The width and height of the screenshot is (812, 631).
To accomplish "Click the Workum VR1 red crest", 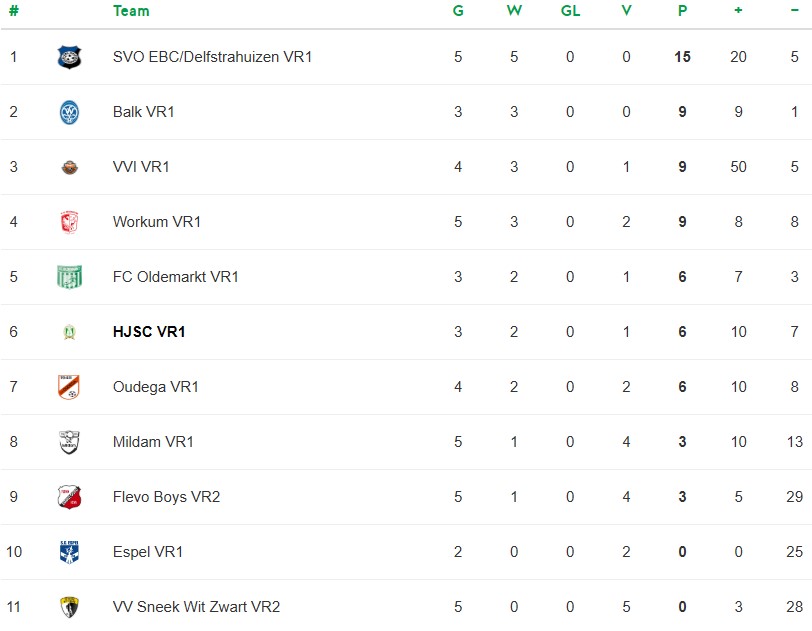I will coord(69,222).
